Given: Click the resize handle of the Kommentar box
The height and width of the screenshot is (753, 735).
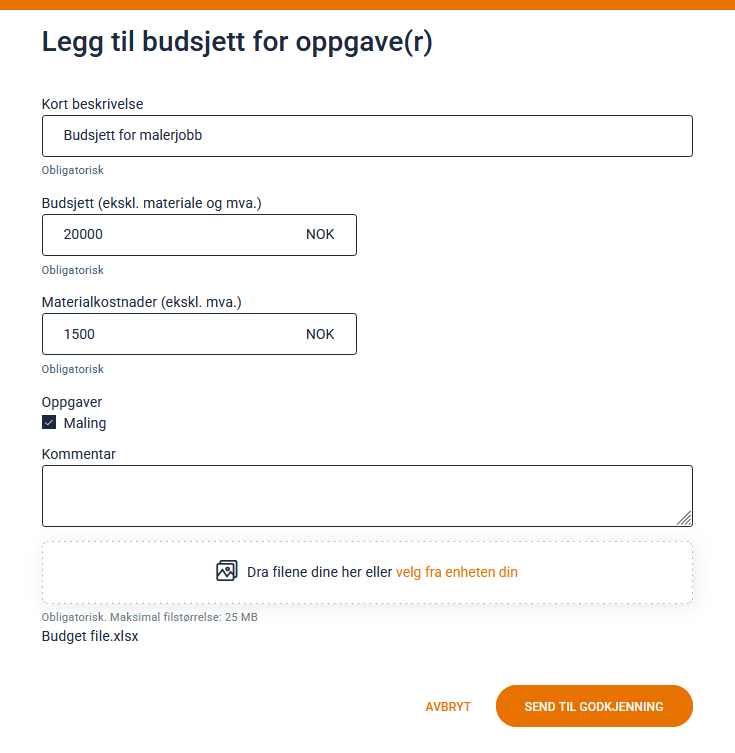Looking at the screenshot, I should tap(684, 518).
